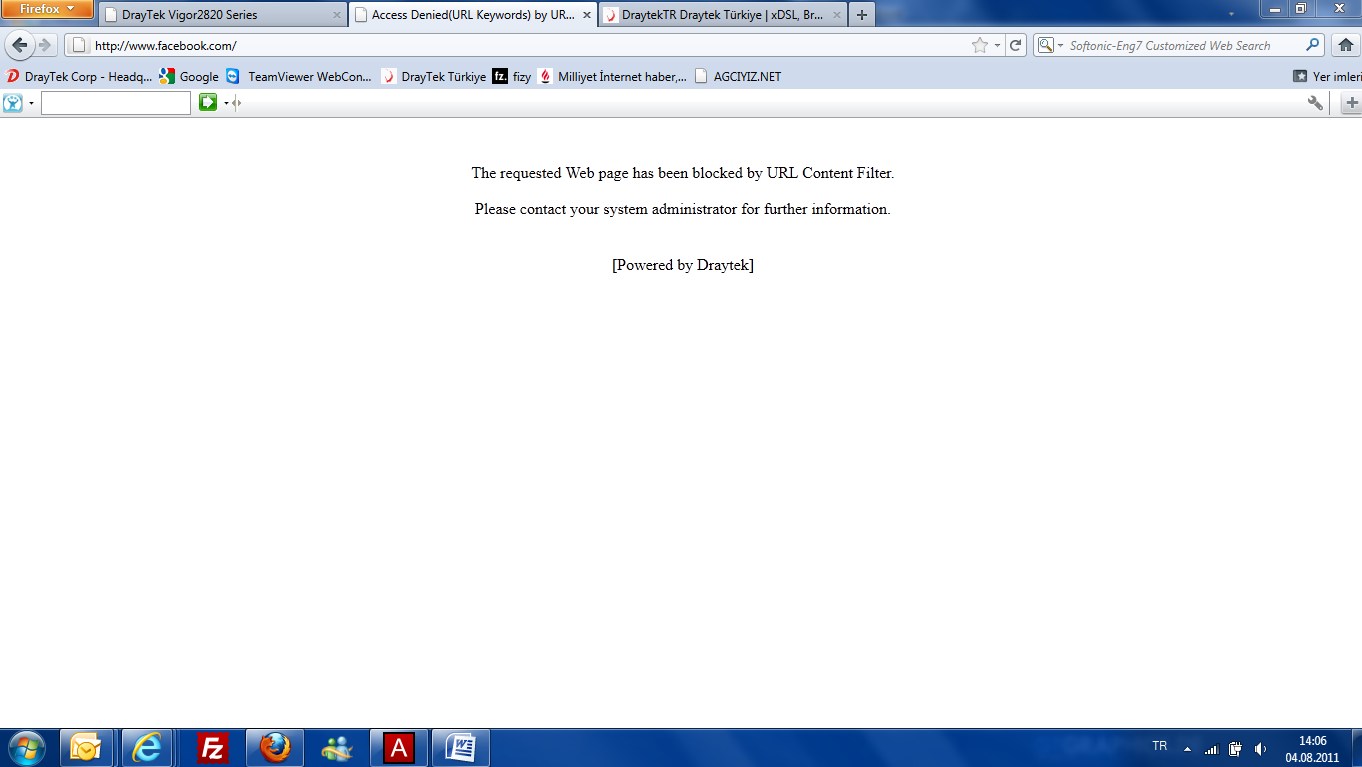The width and height of the screenshot is (1362, 767).
Task: Open a new tab with the plus button
Action: (x=861, y=15)
